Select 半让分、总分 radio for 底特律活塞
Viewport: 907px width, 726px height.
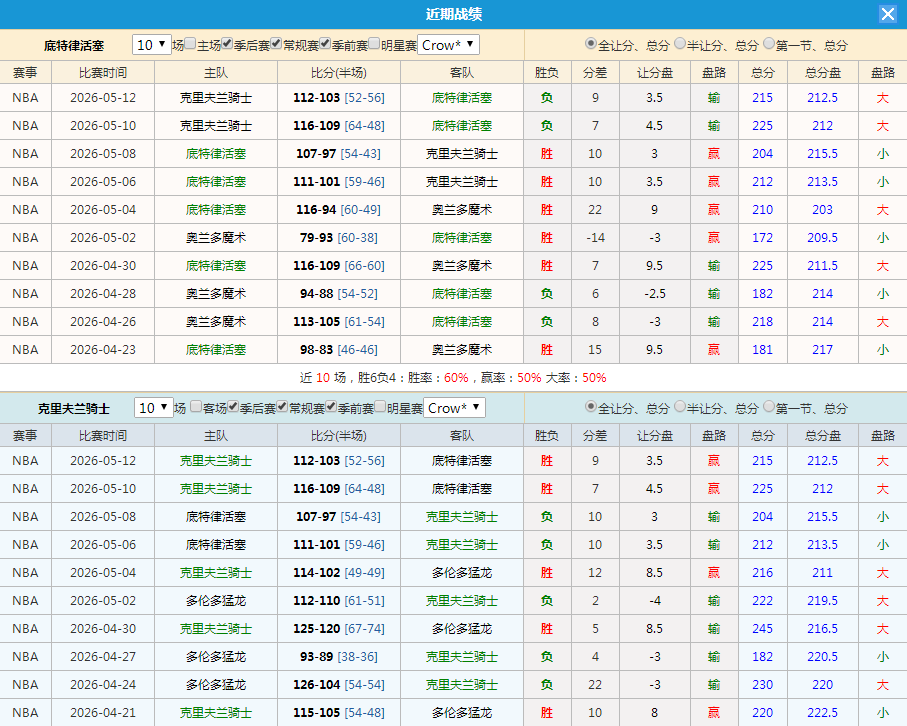click(680, 43)
